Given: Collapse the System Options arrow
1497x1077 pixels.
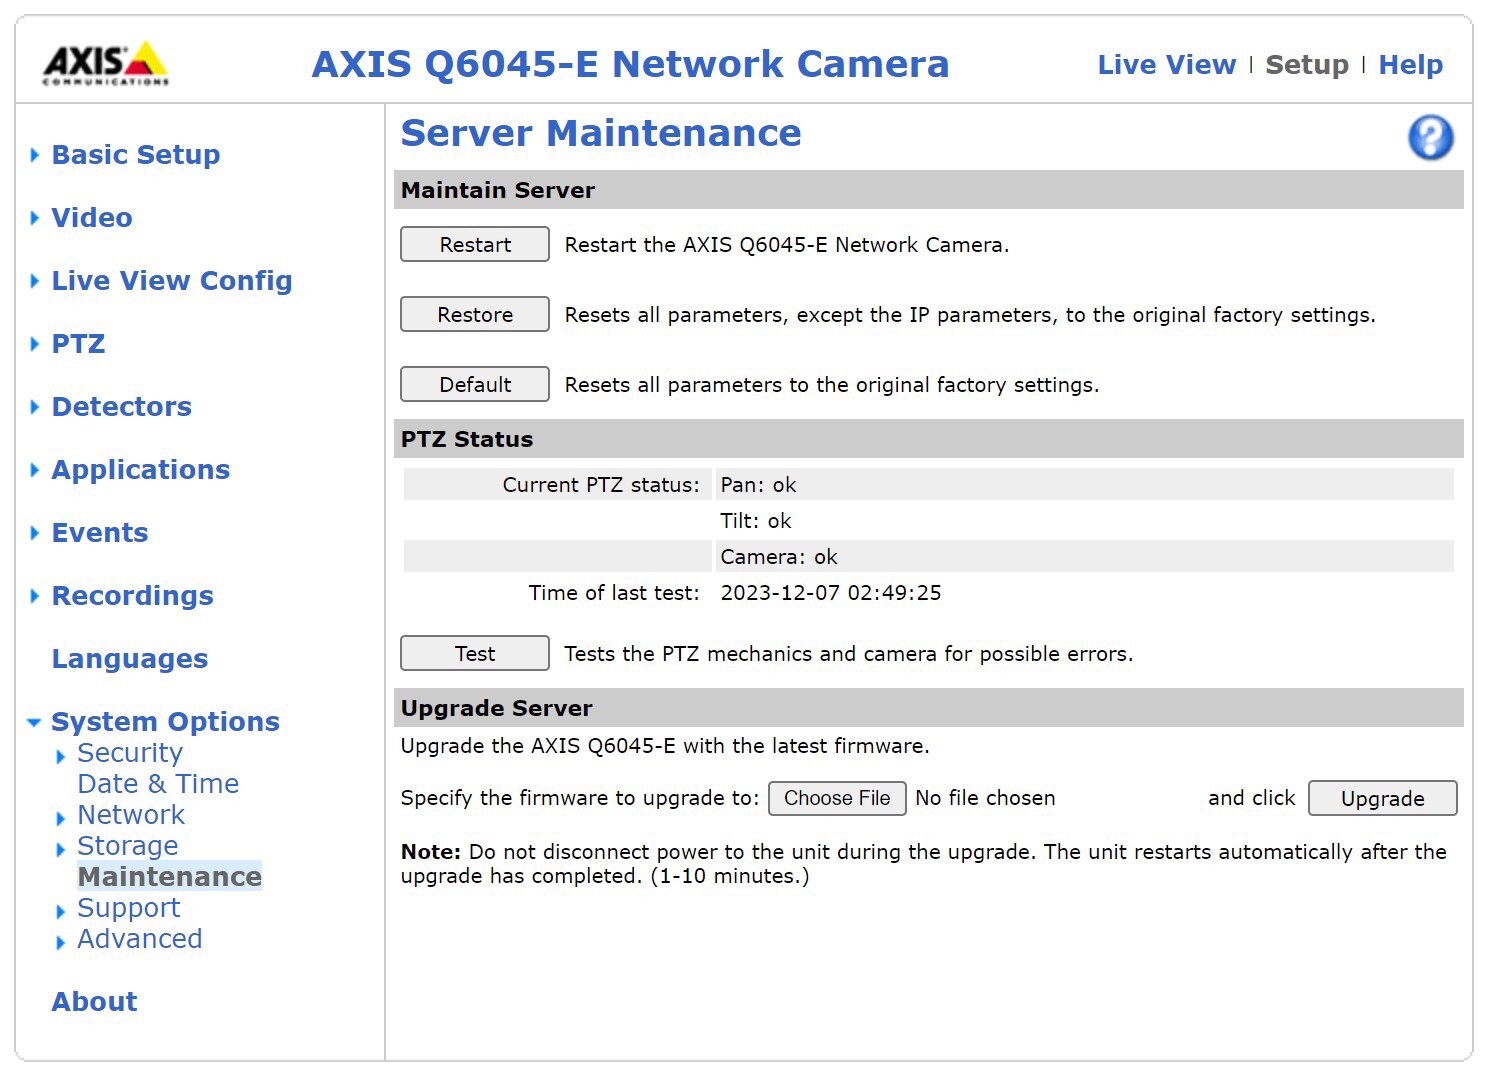Looking at the screenshot, I should click(34, 722).
